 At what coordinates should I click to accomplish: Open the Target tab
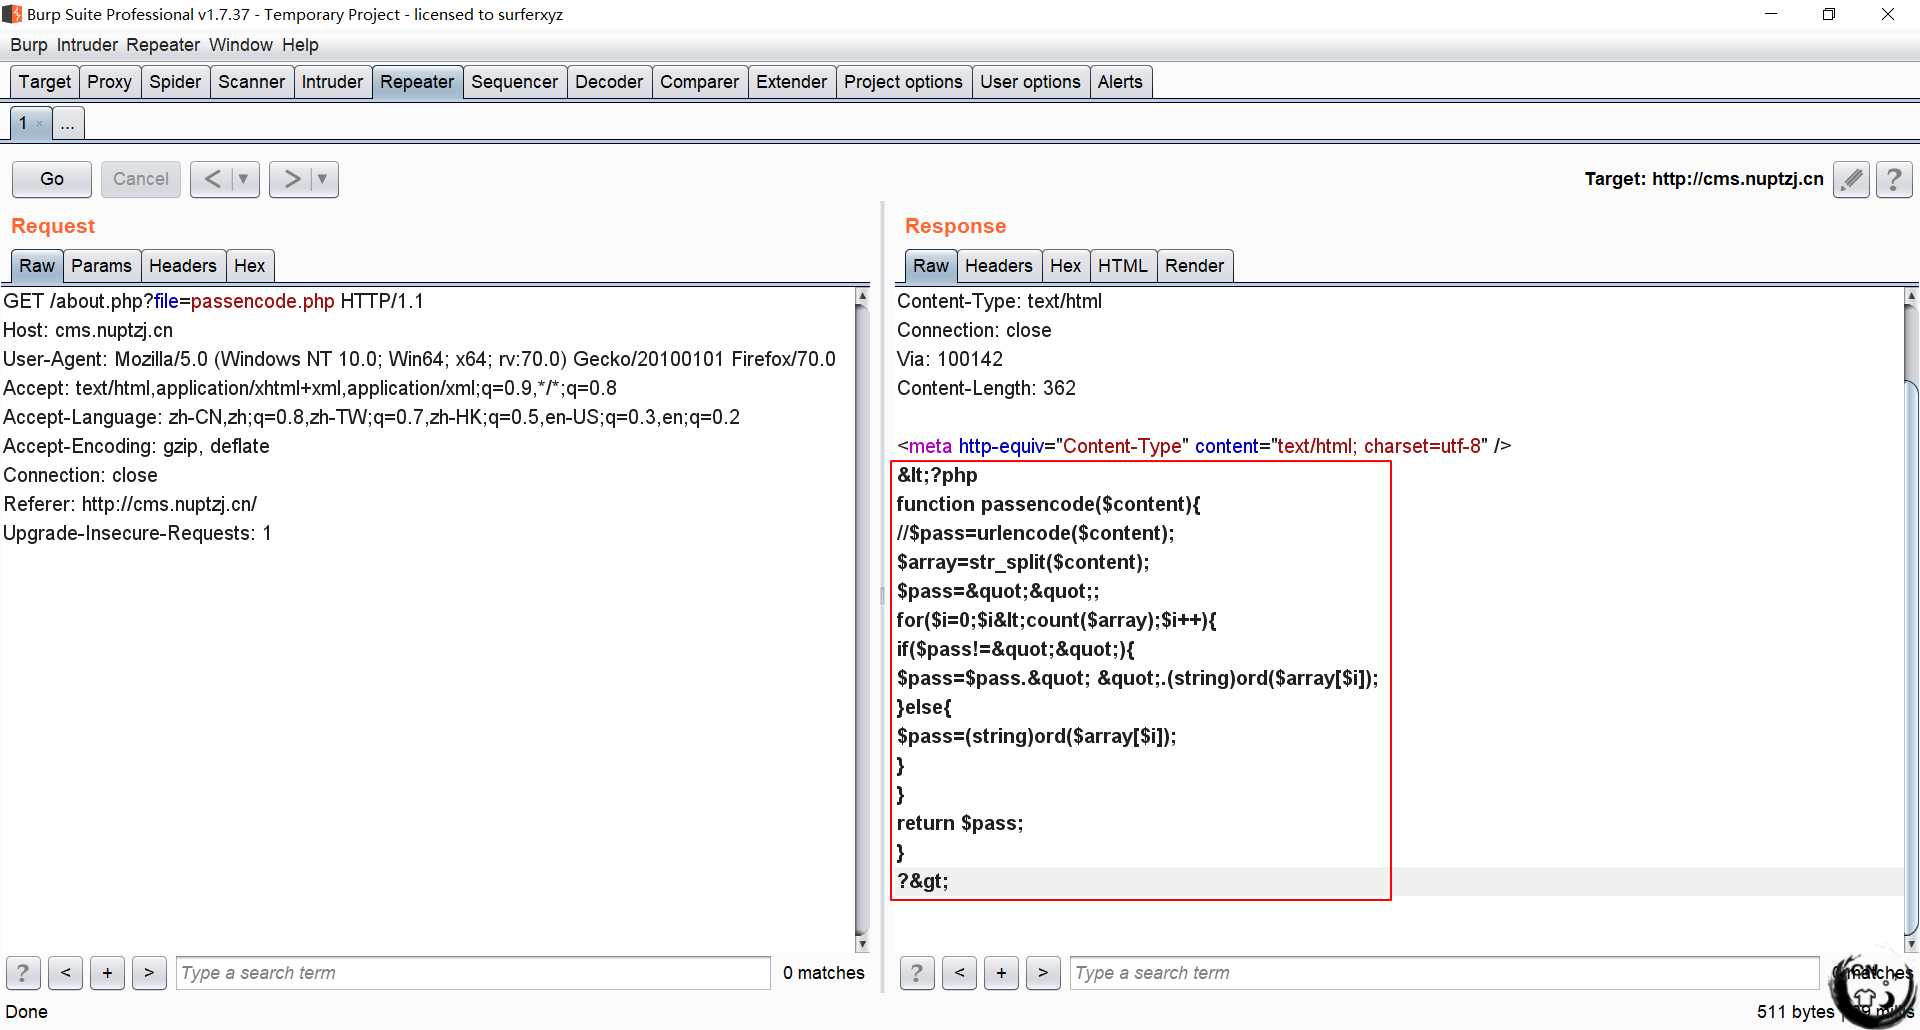(45, 82)
